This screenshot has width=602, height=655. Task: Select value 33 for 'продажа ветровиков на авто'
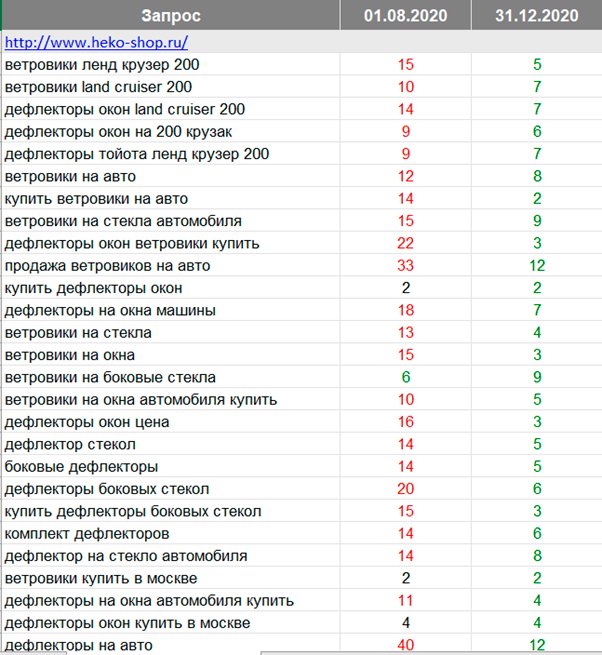pyautogui.click(x=406, y=266)
